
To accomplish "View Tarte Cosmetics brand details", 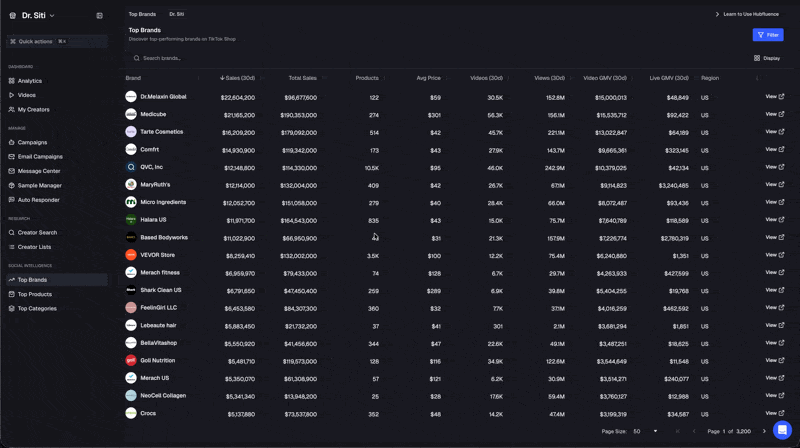I will [774, 132].
